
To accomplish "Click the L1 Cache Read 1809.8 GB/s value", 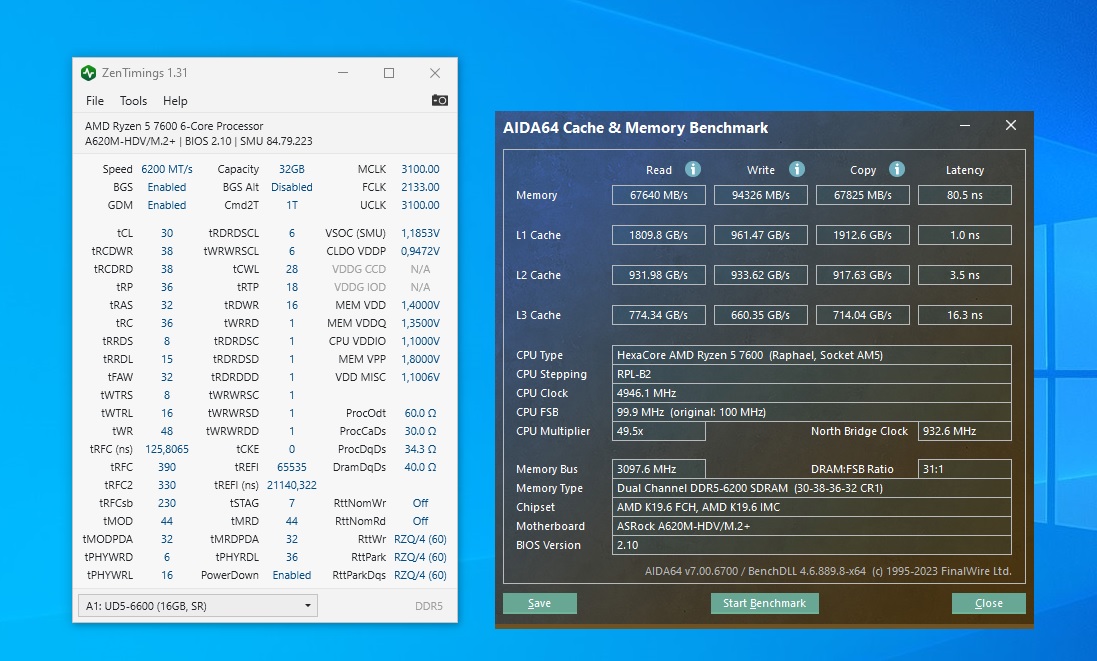I will 658,235.
